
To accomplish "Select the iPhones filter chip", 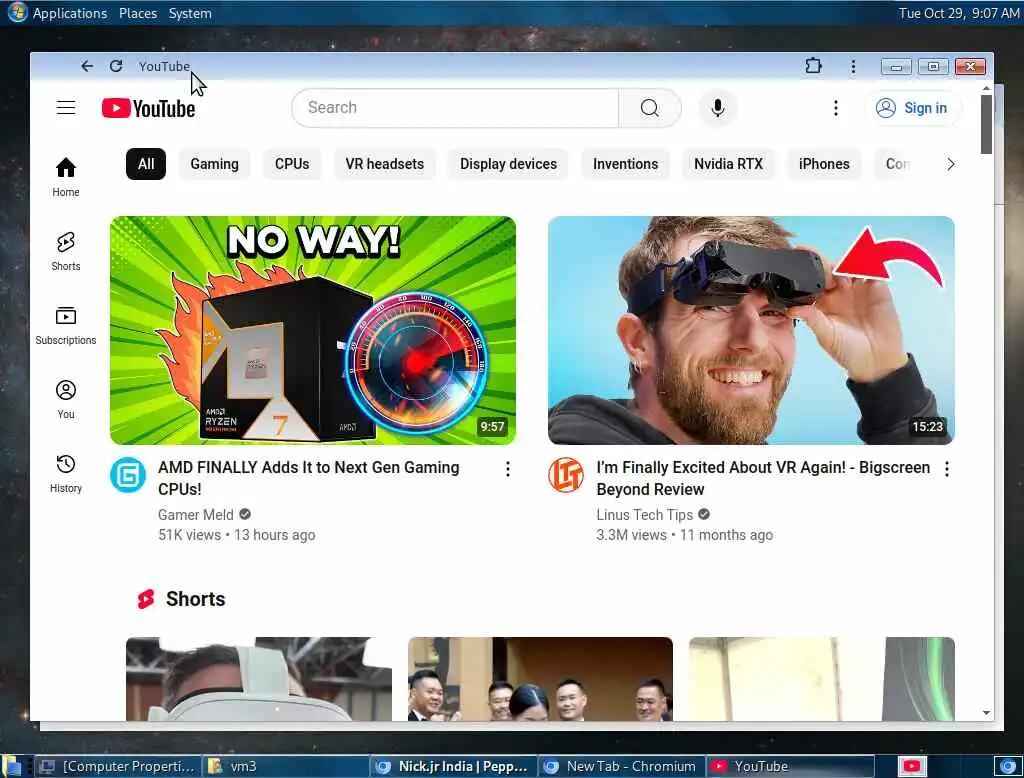I will click(x=824, y=164).
